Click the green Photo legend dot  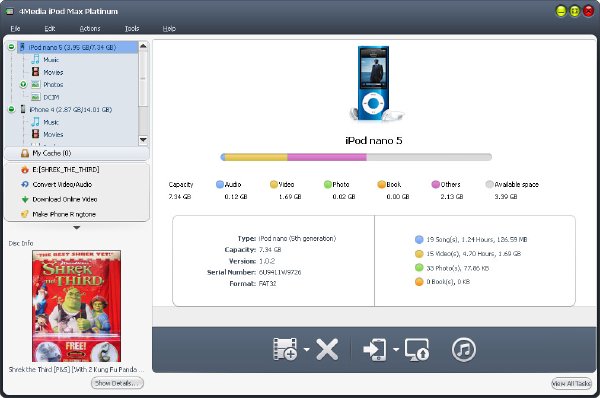click(x=328, y=184)
